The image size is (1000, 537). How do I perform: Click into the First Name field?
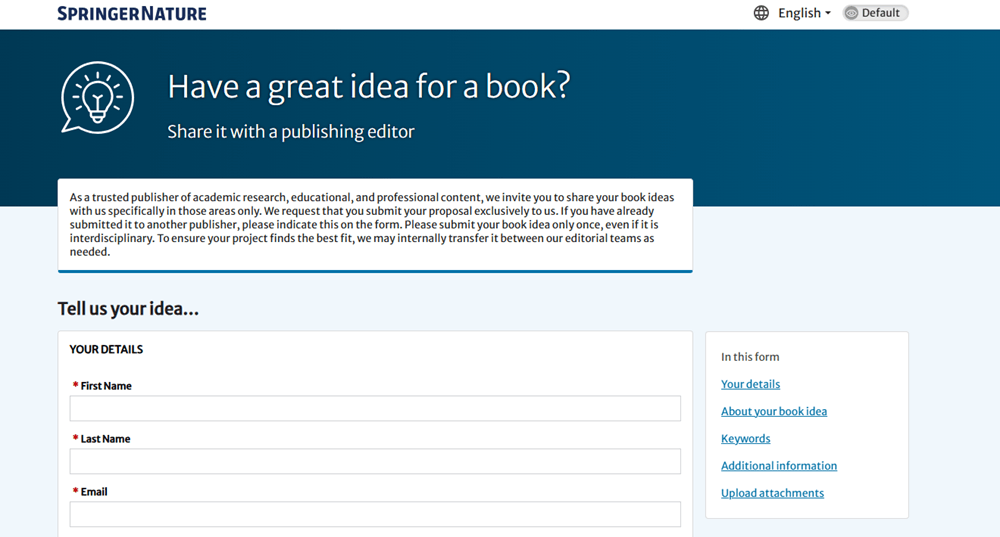(375, 408)
